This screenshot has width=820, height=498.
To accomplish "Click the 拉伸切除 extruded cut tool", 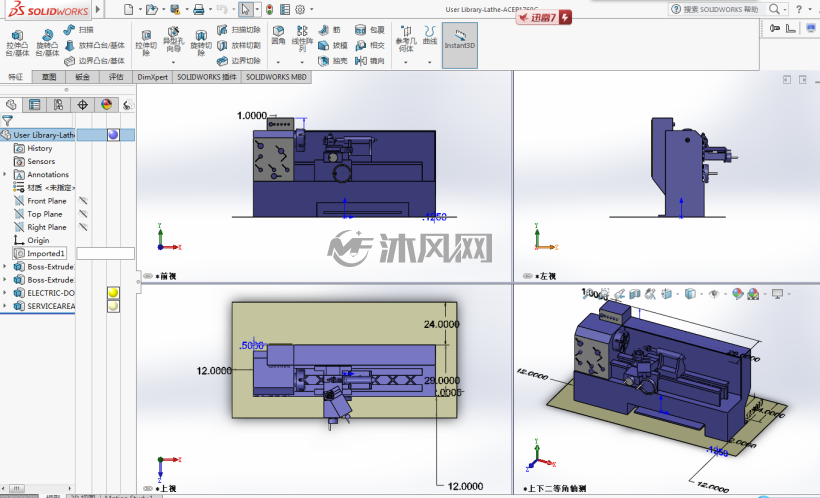I will tap(146, 43).
